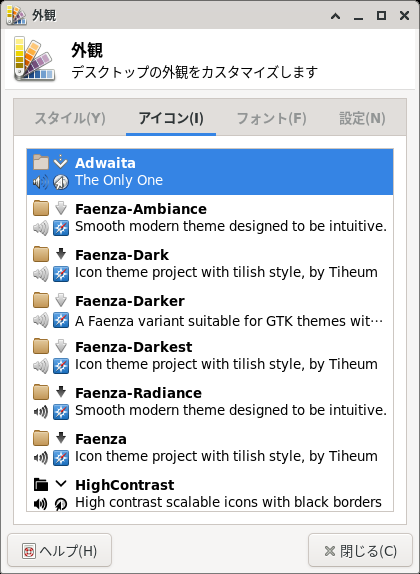420x574 pixels.
Task: Click the HighContrast browser icon
Action: click(61, 504)
